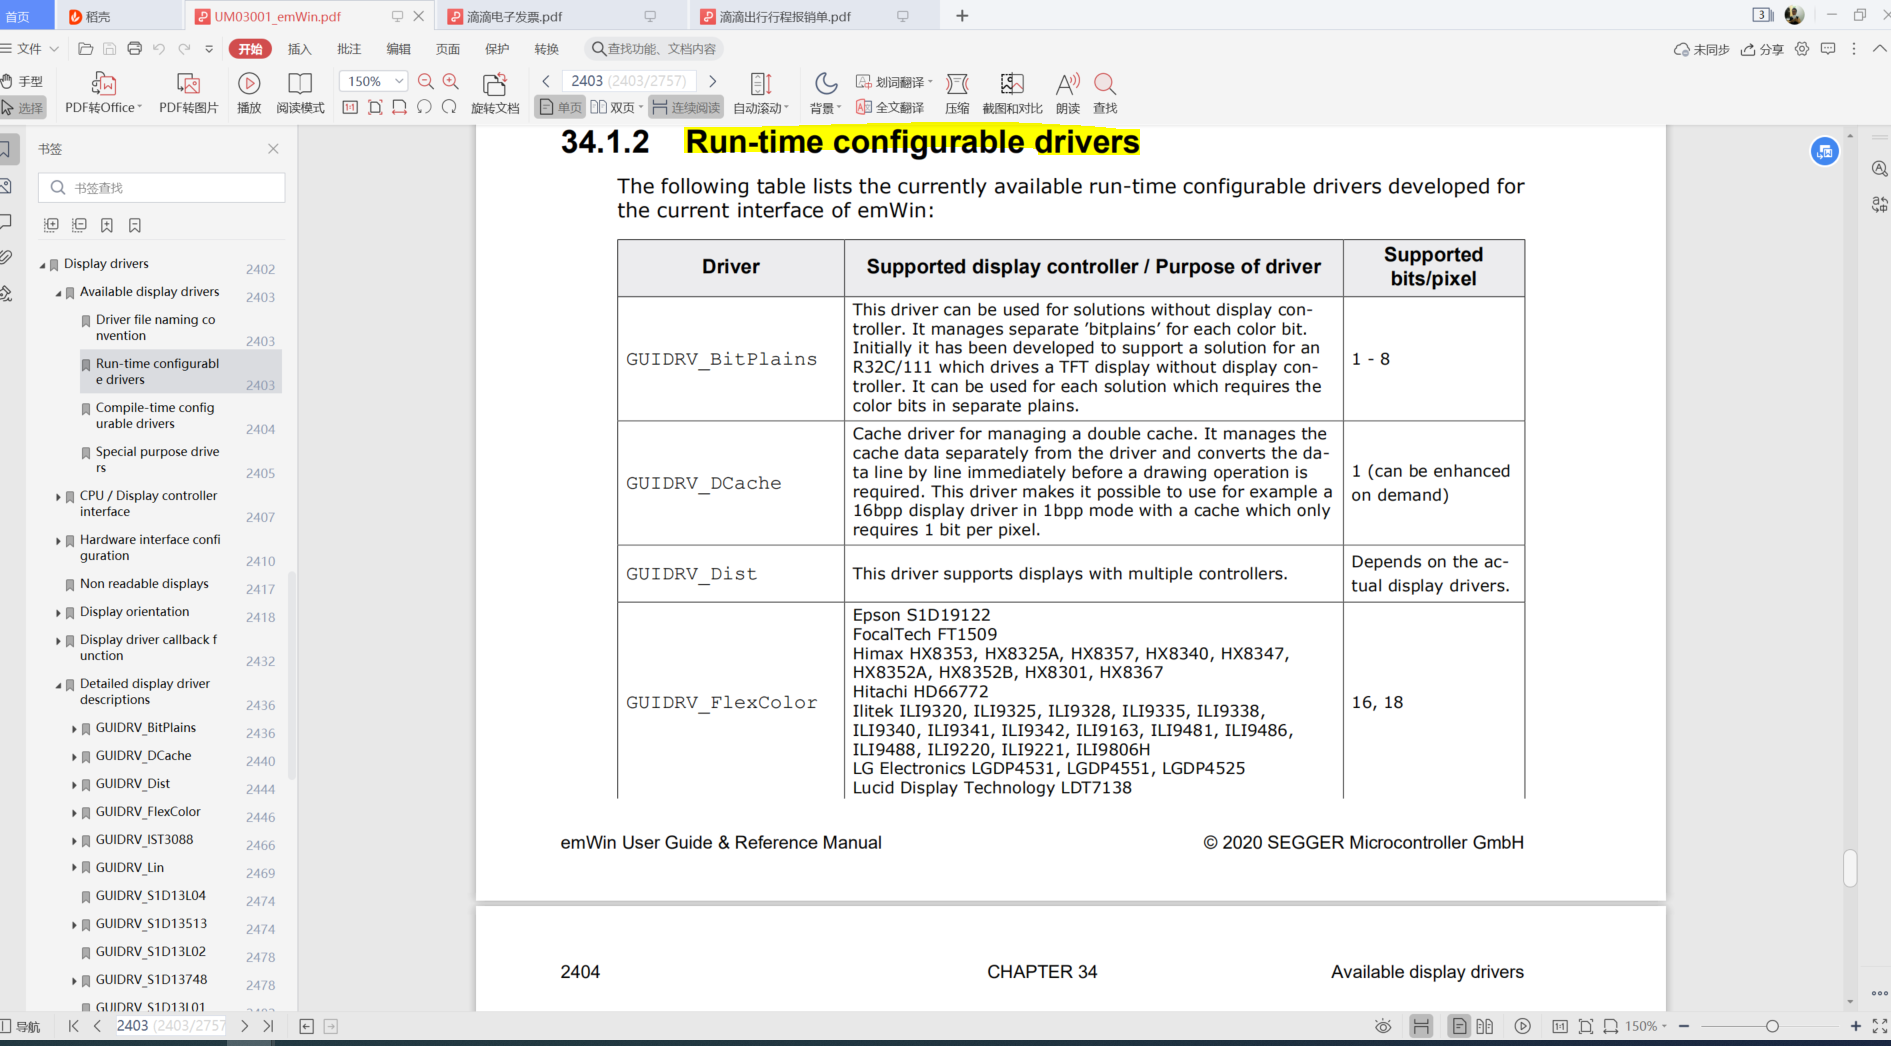
Task: Click the fit width icon in toolbar
Action: click(x=399, y=107)
